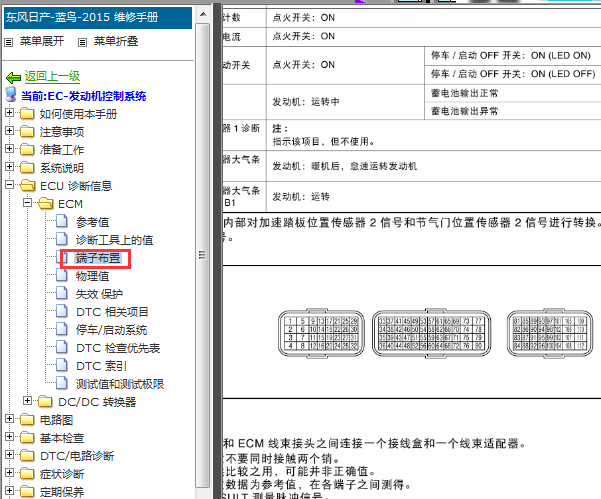
Task: Expand the DTC/电路诊断 tree node
Action: coord(10,455)
